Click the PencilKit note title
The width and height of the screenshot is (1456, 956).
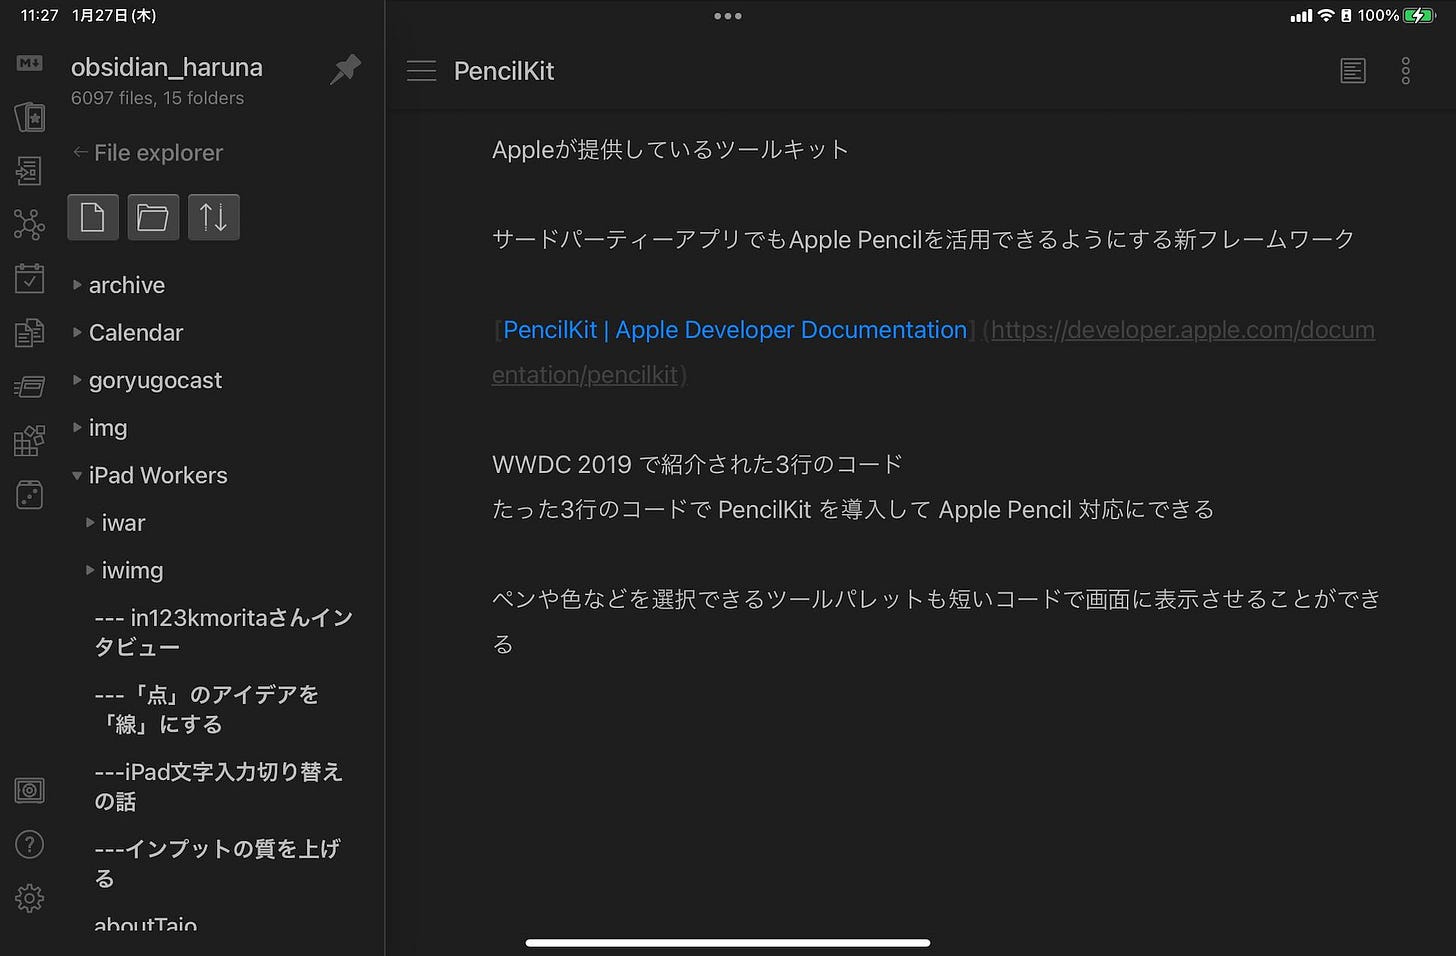[504, 71]
